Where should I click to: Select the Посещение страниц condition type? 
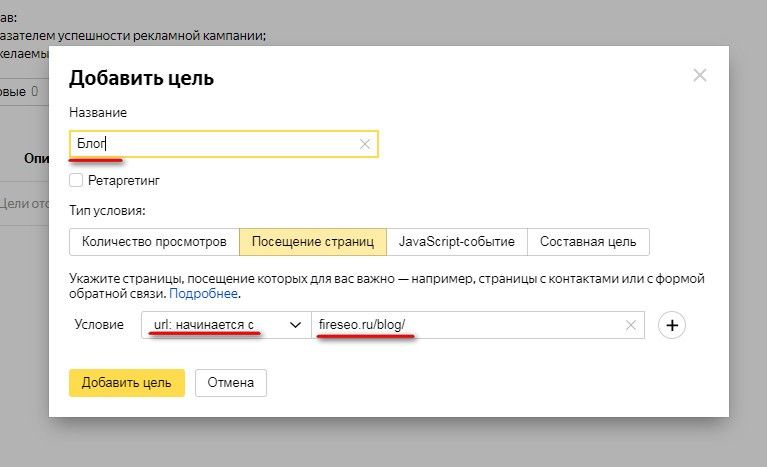pos(313,242)
